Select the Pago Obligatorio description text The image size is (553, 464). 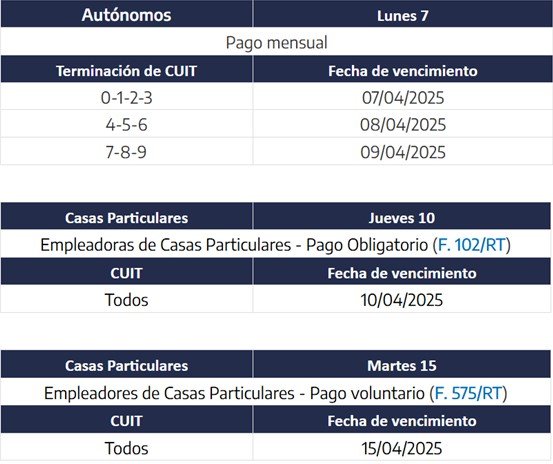(275, 245)
